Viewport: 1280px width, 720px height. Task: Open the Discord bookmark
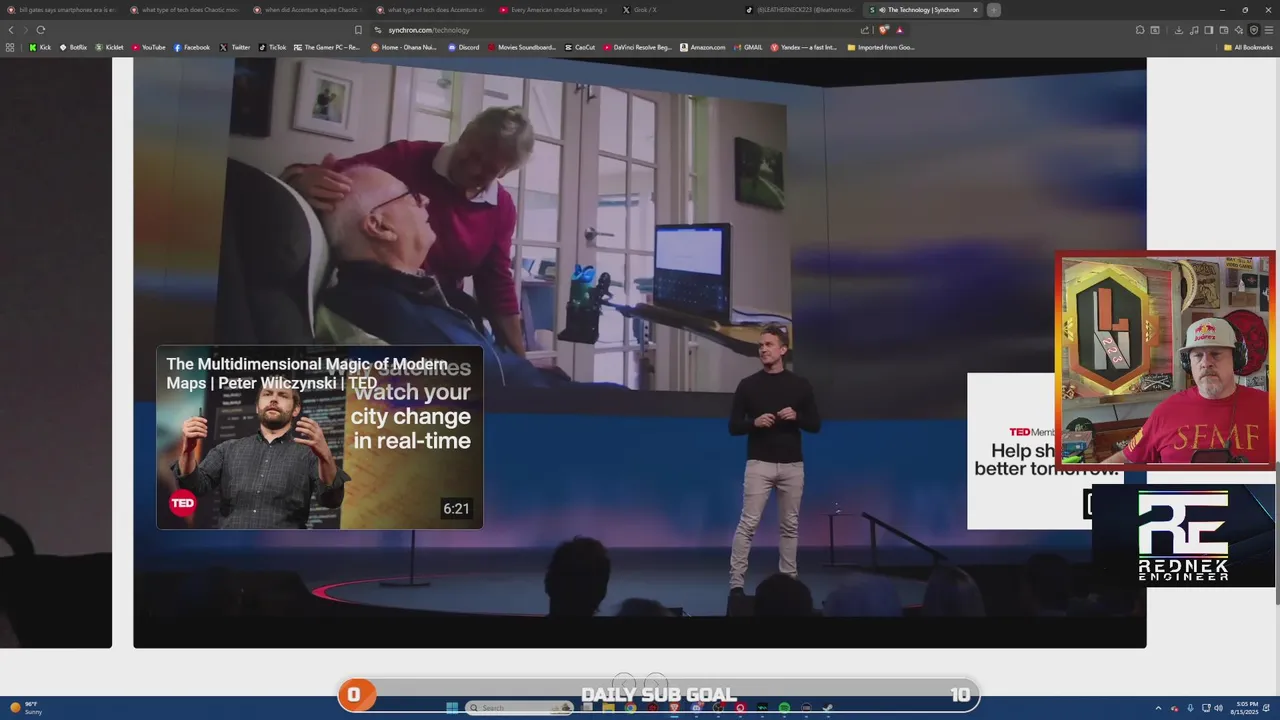[463, 47]
